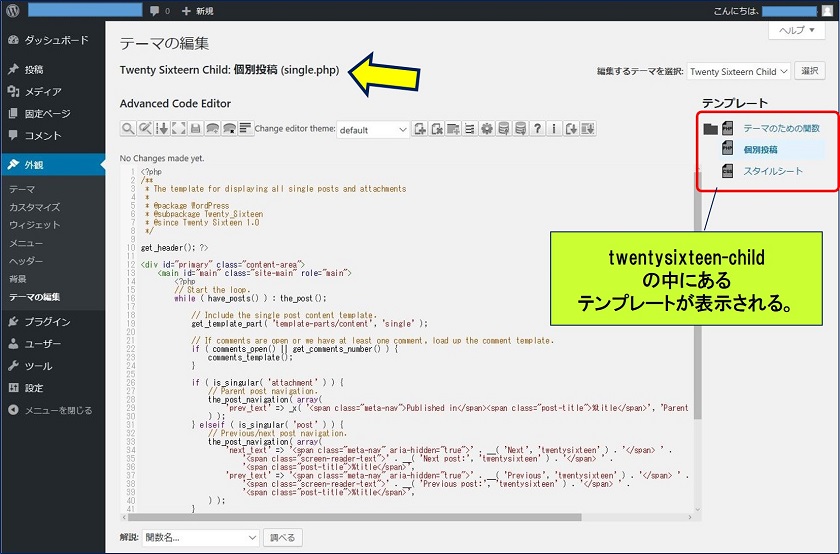Image resolution: width=840 pixels, height=554 pixels.
Task: Go to テーマ submenu
Action: [22, 189]
